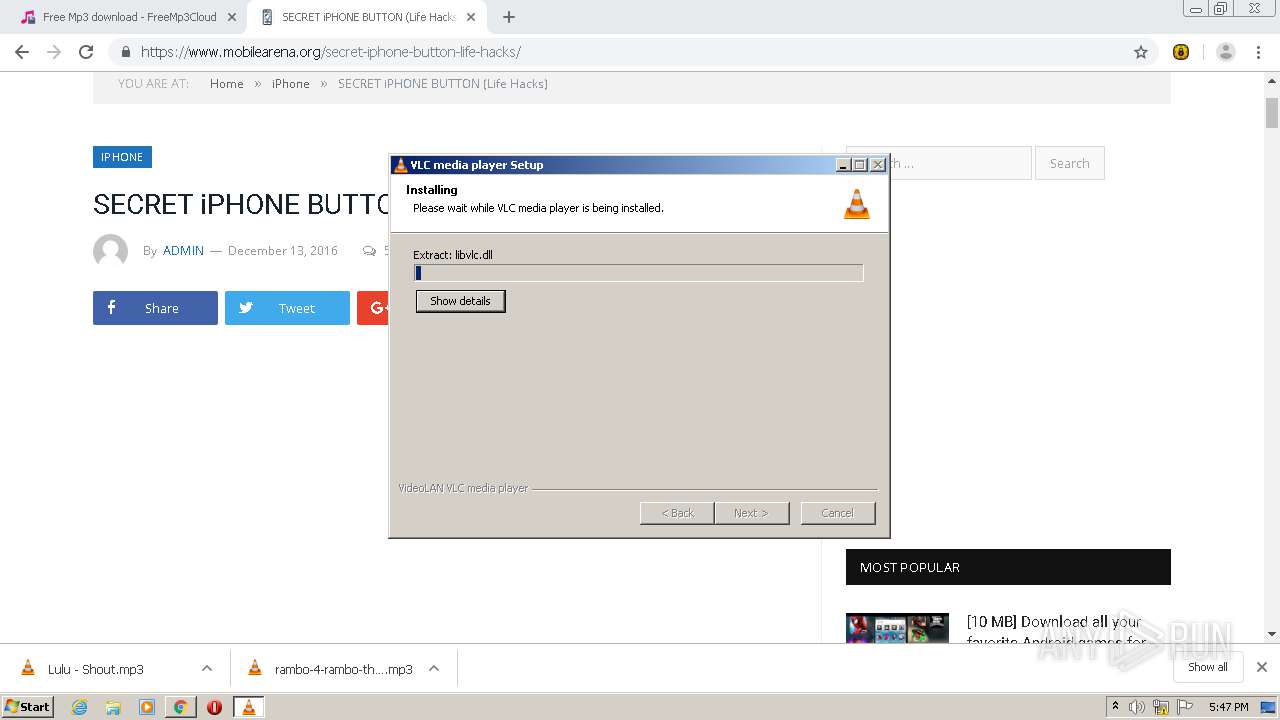Open a new browser tab
Screen dimensions: 1280x720
[x=509, y=17]
